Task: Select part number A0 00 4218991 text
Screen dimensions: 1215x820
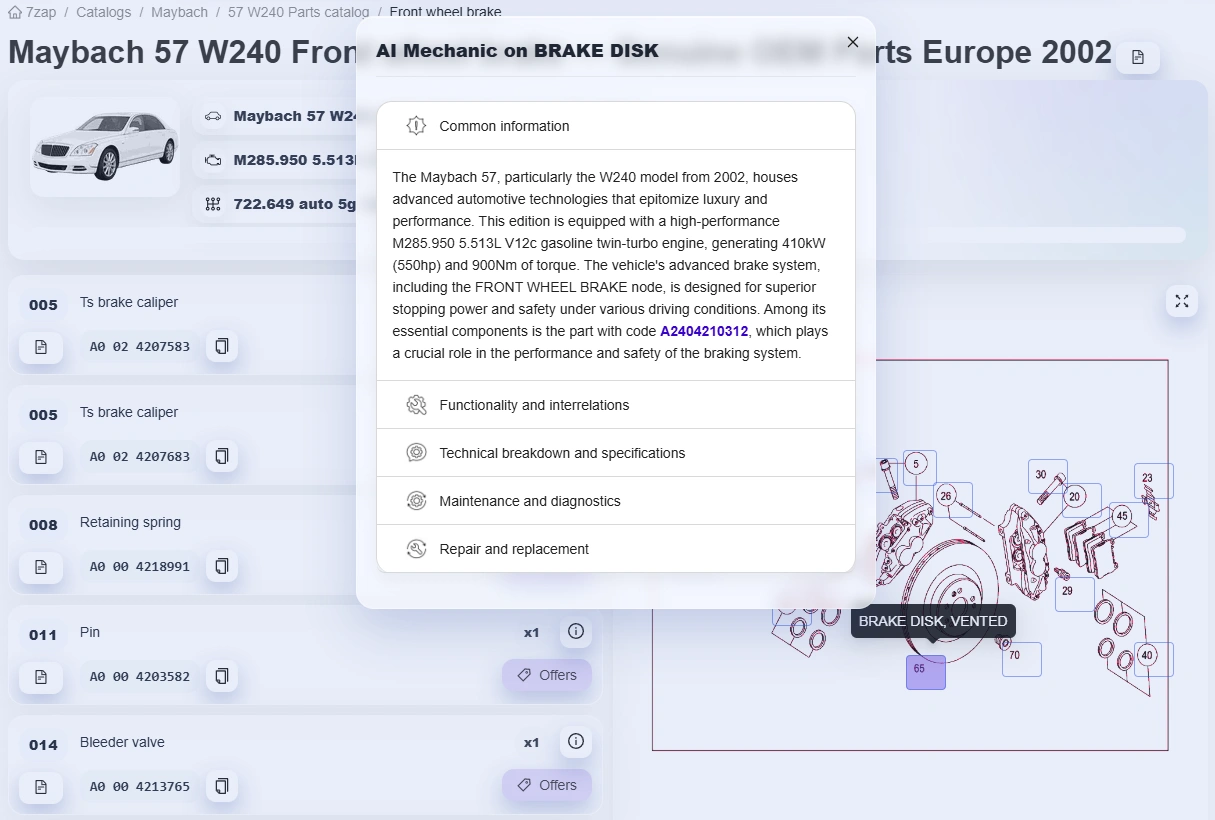Action: click(140, 566)
